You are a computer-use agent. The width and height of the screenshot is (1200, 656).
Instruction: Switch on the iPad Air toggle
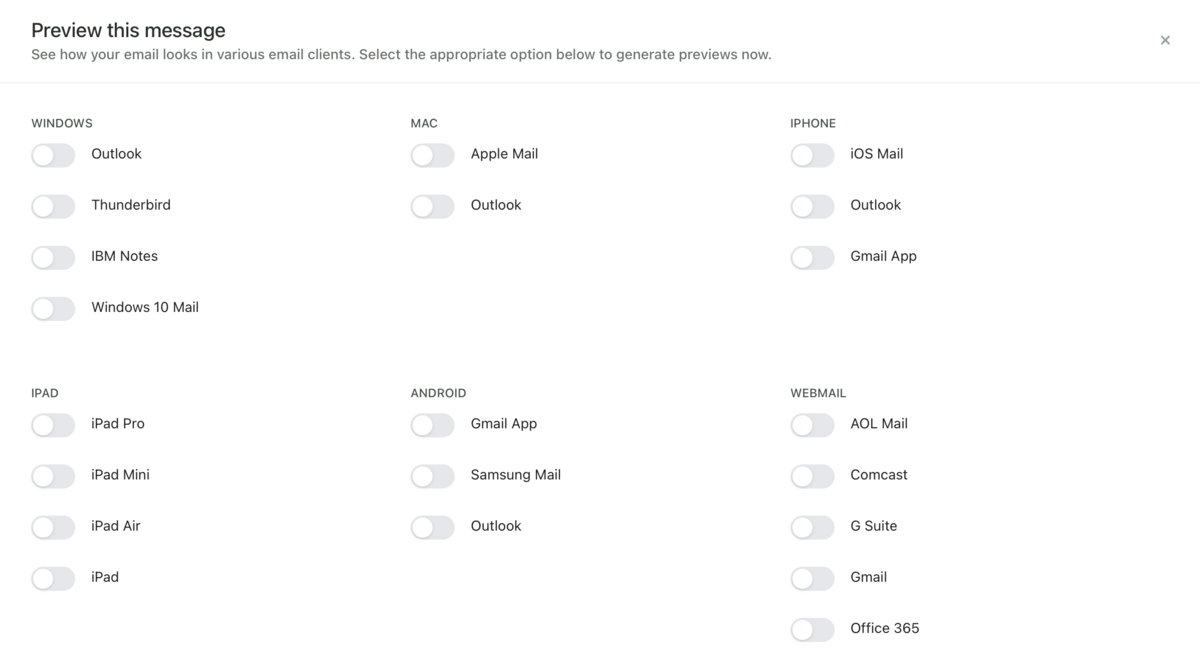pos(53,527)
